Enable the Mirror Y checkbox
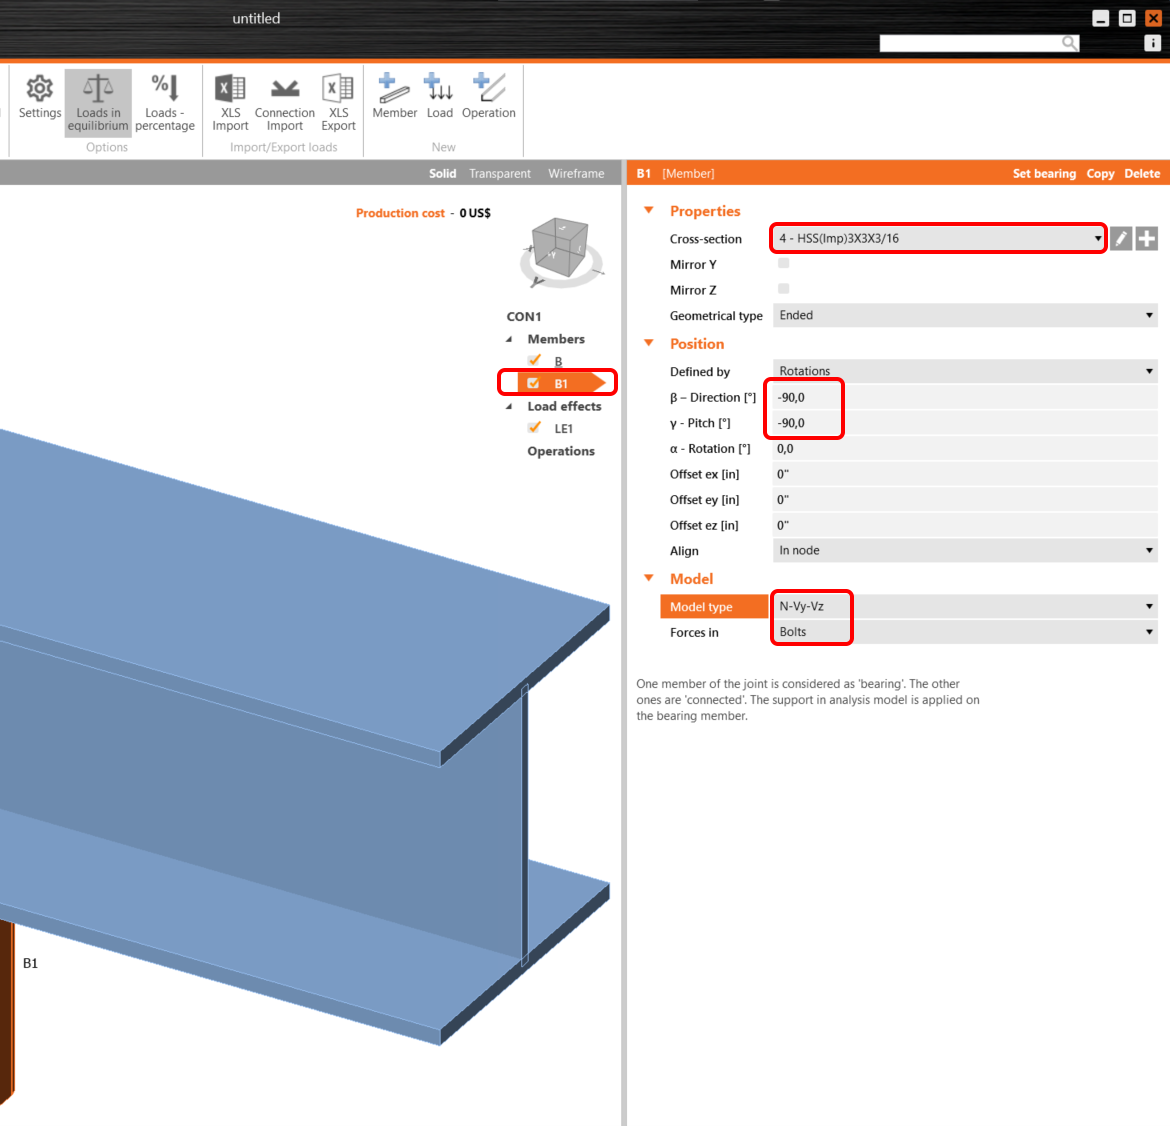The width and height of the screenshot is (1170, 1126). coord(783,263)
